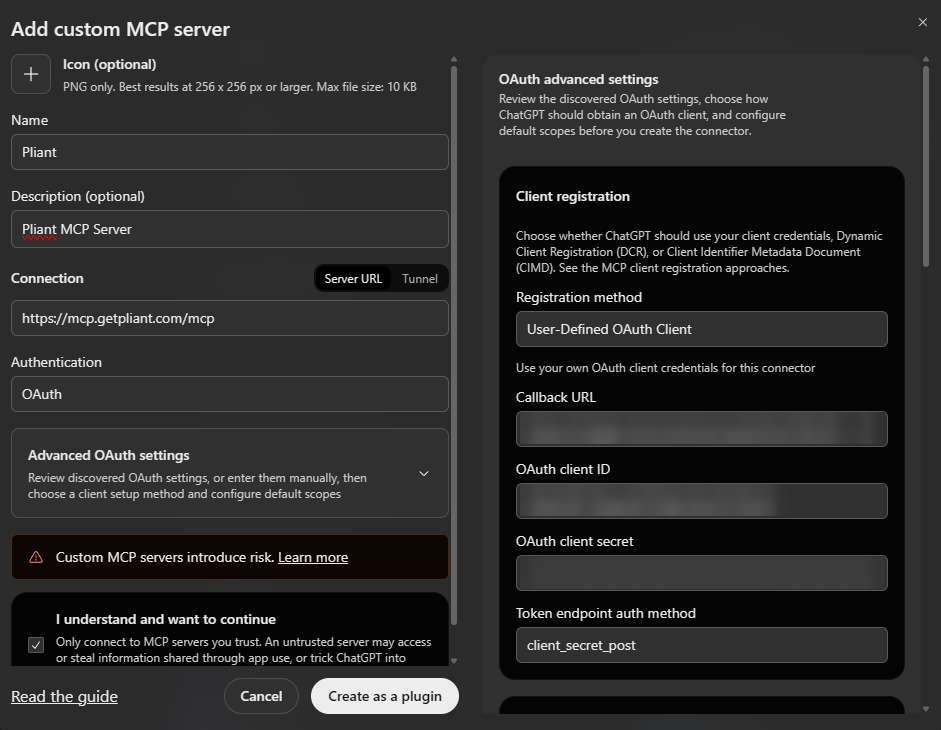
Task: Click the Name field containing Pliant
Action: coord(230,152)
